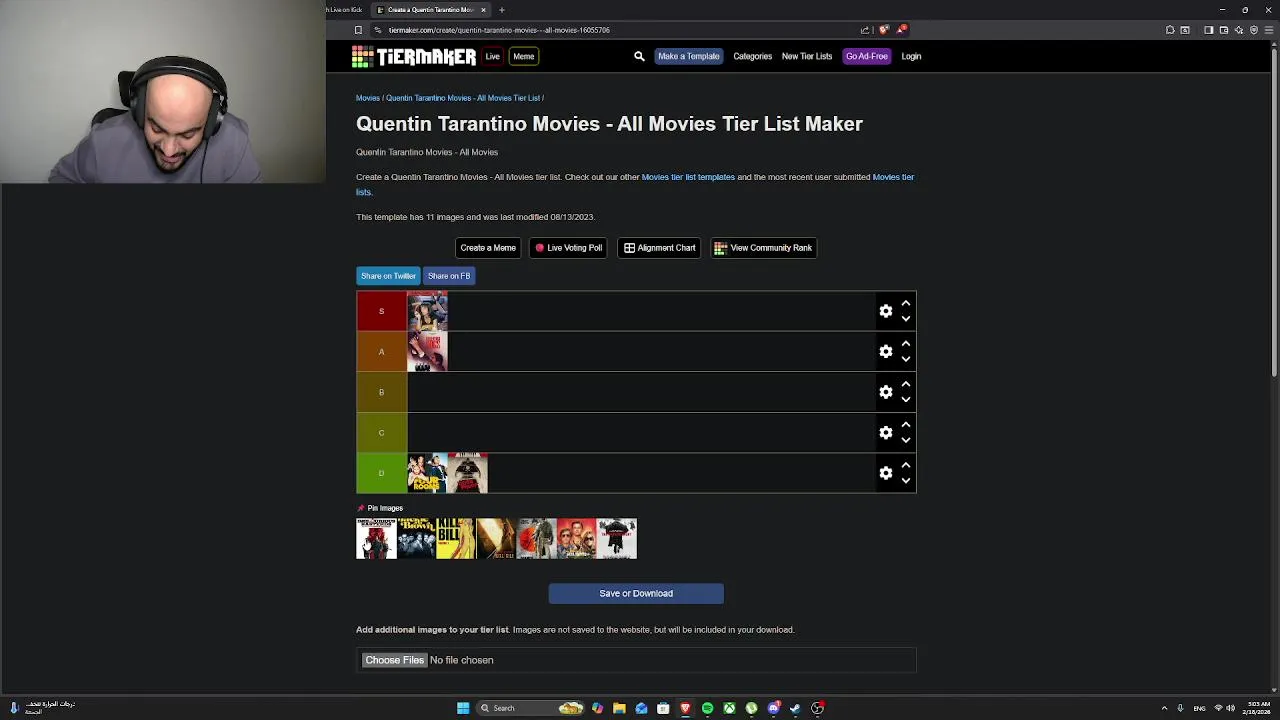Click the Live nav button

click(x=492, y=57)
